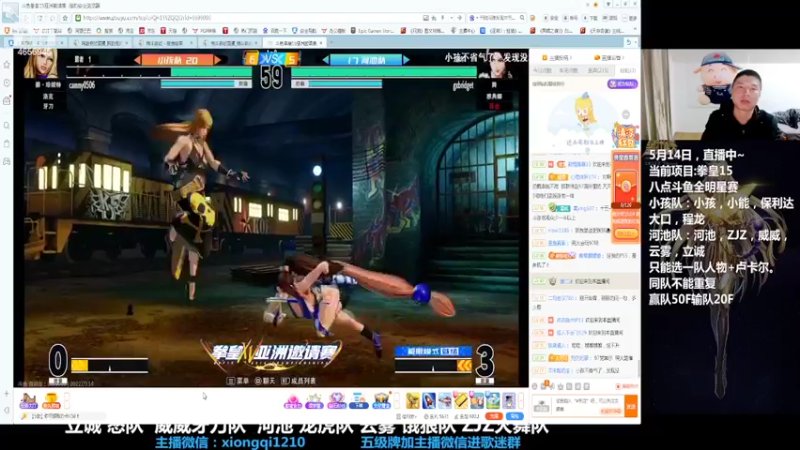Viewport: 800px width, 450px height.
Task: Click the first icon in chat input toolbar
Action: (535, 386)
